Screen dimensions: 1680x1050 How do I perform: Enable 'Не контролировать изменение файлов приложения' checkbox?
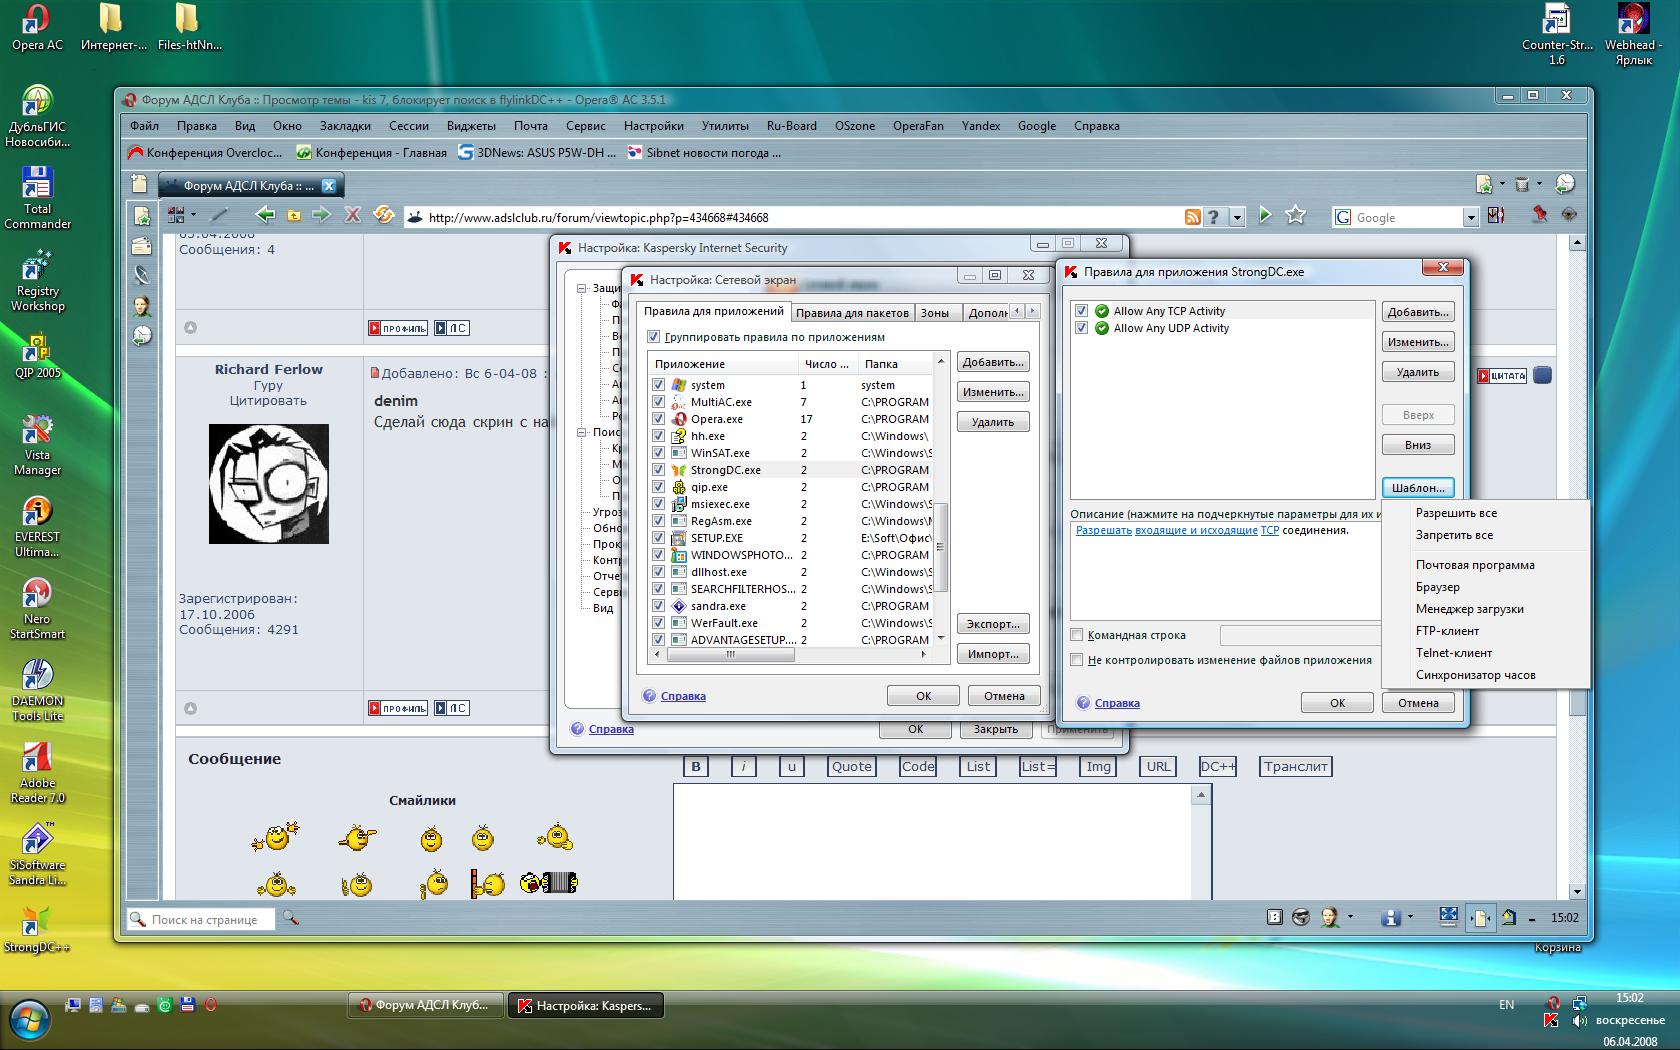1077,660
